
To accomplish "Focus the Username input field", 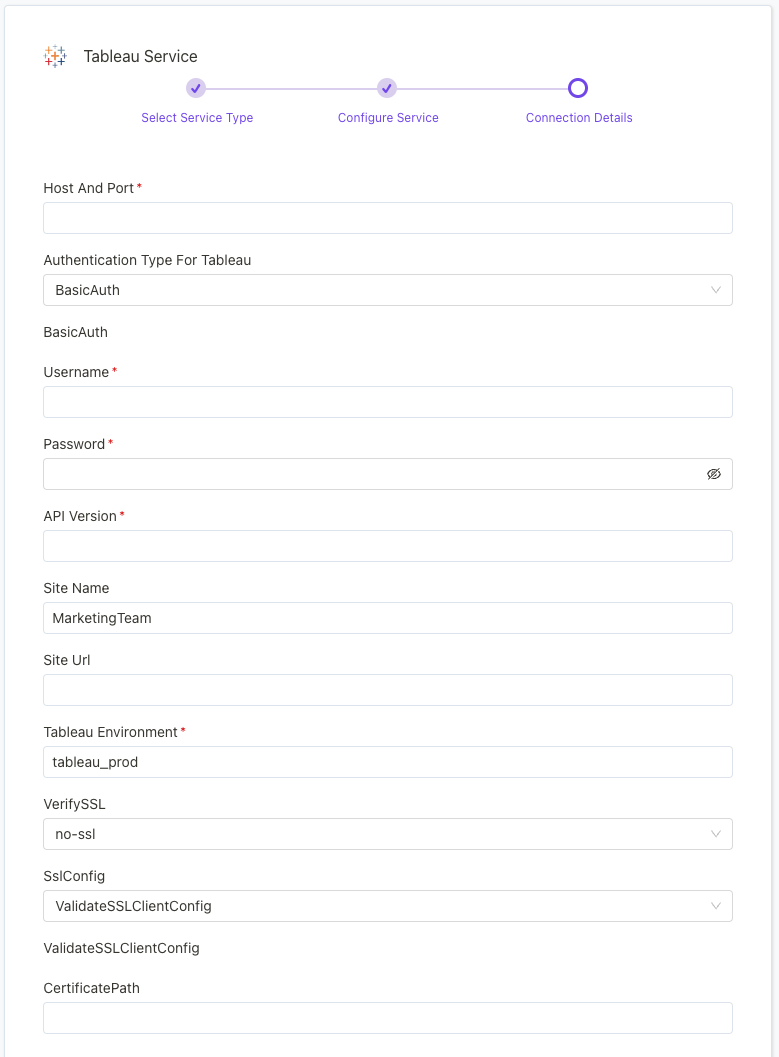I will (x=387, y=402).
